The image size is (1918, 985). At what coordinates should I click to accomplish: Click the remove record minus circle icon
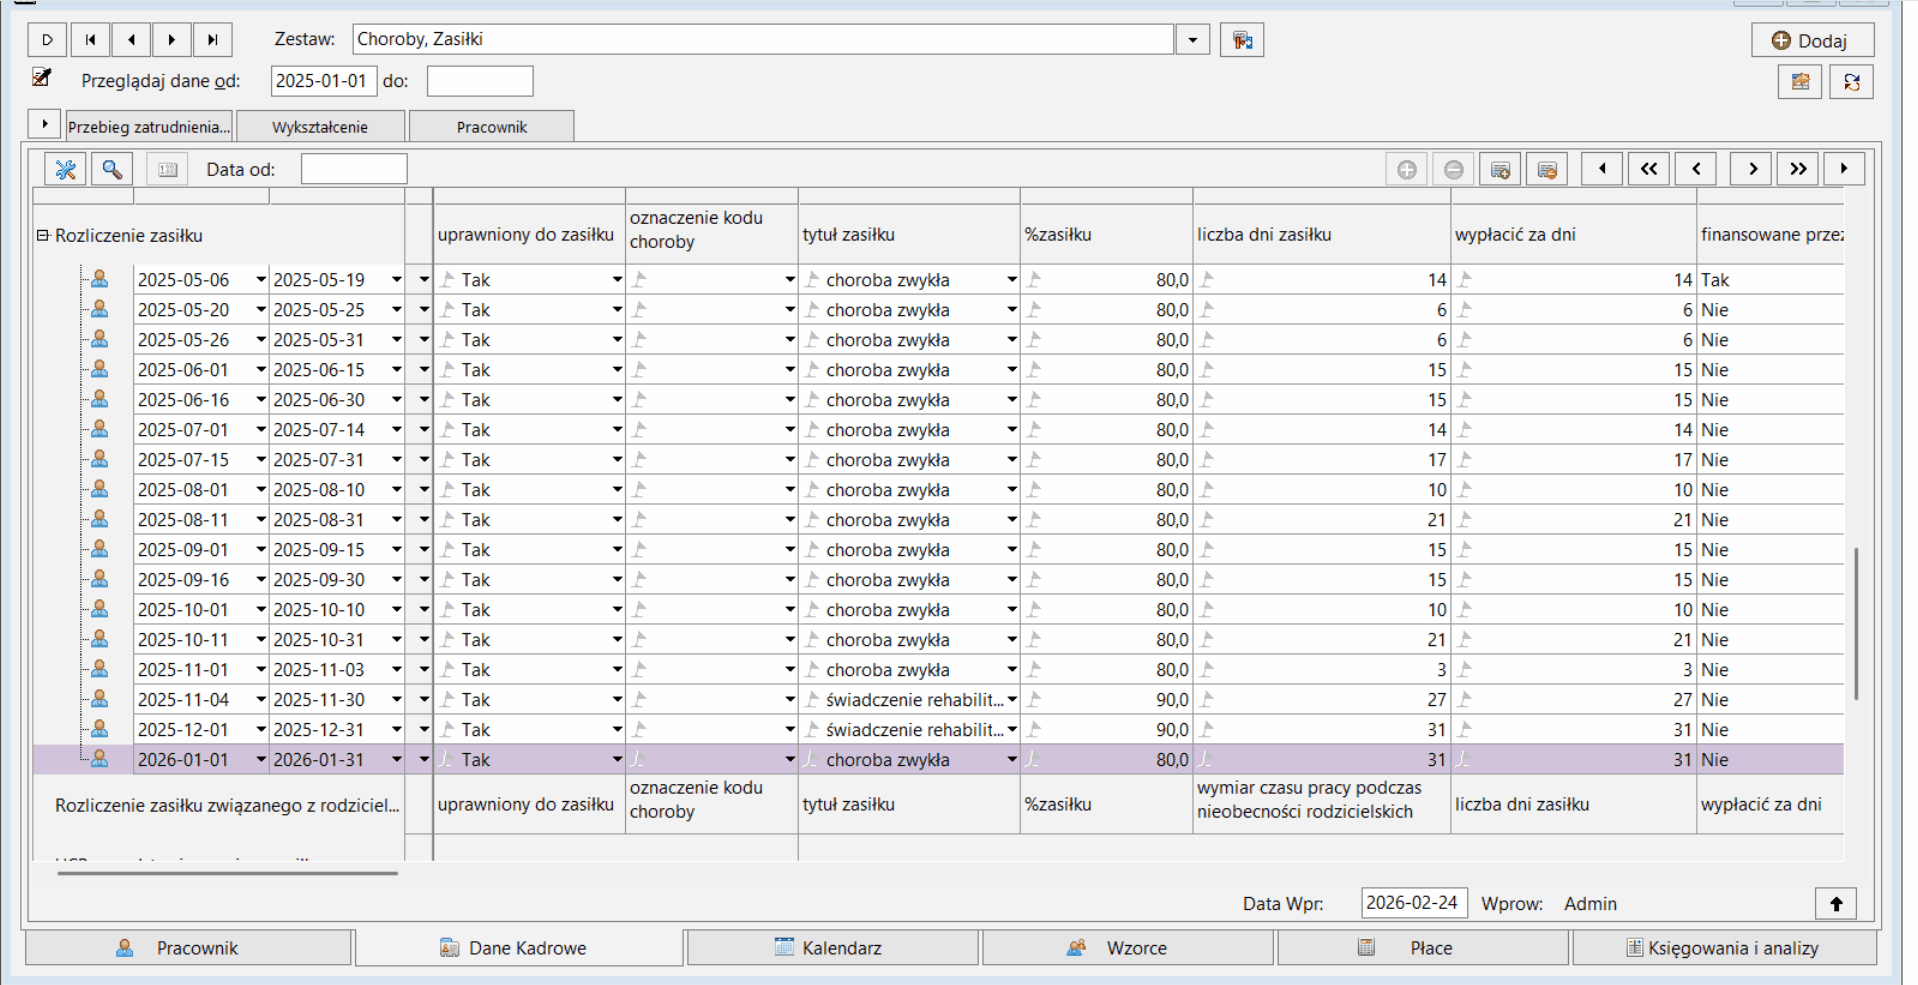(1453, 169)
